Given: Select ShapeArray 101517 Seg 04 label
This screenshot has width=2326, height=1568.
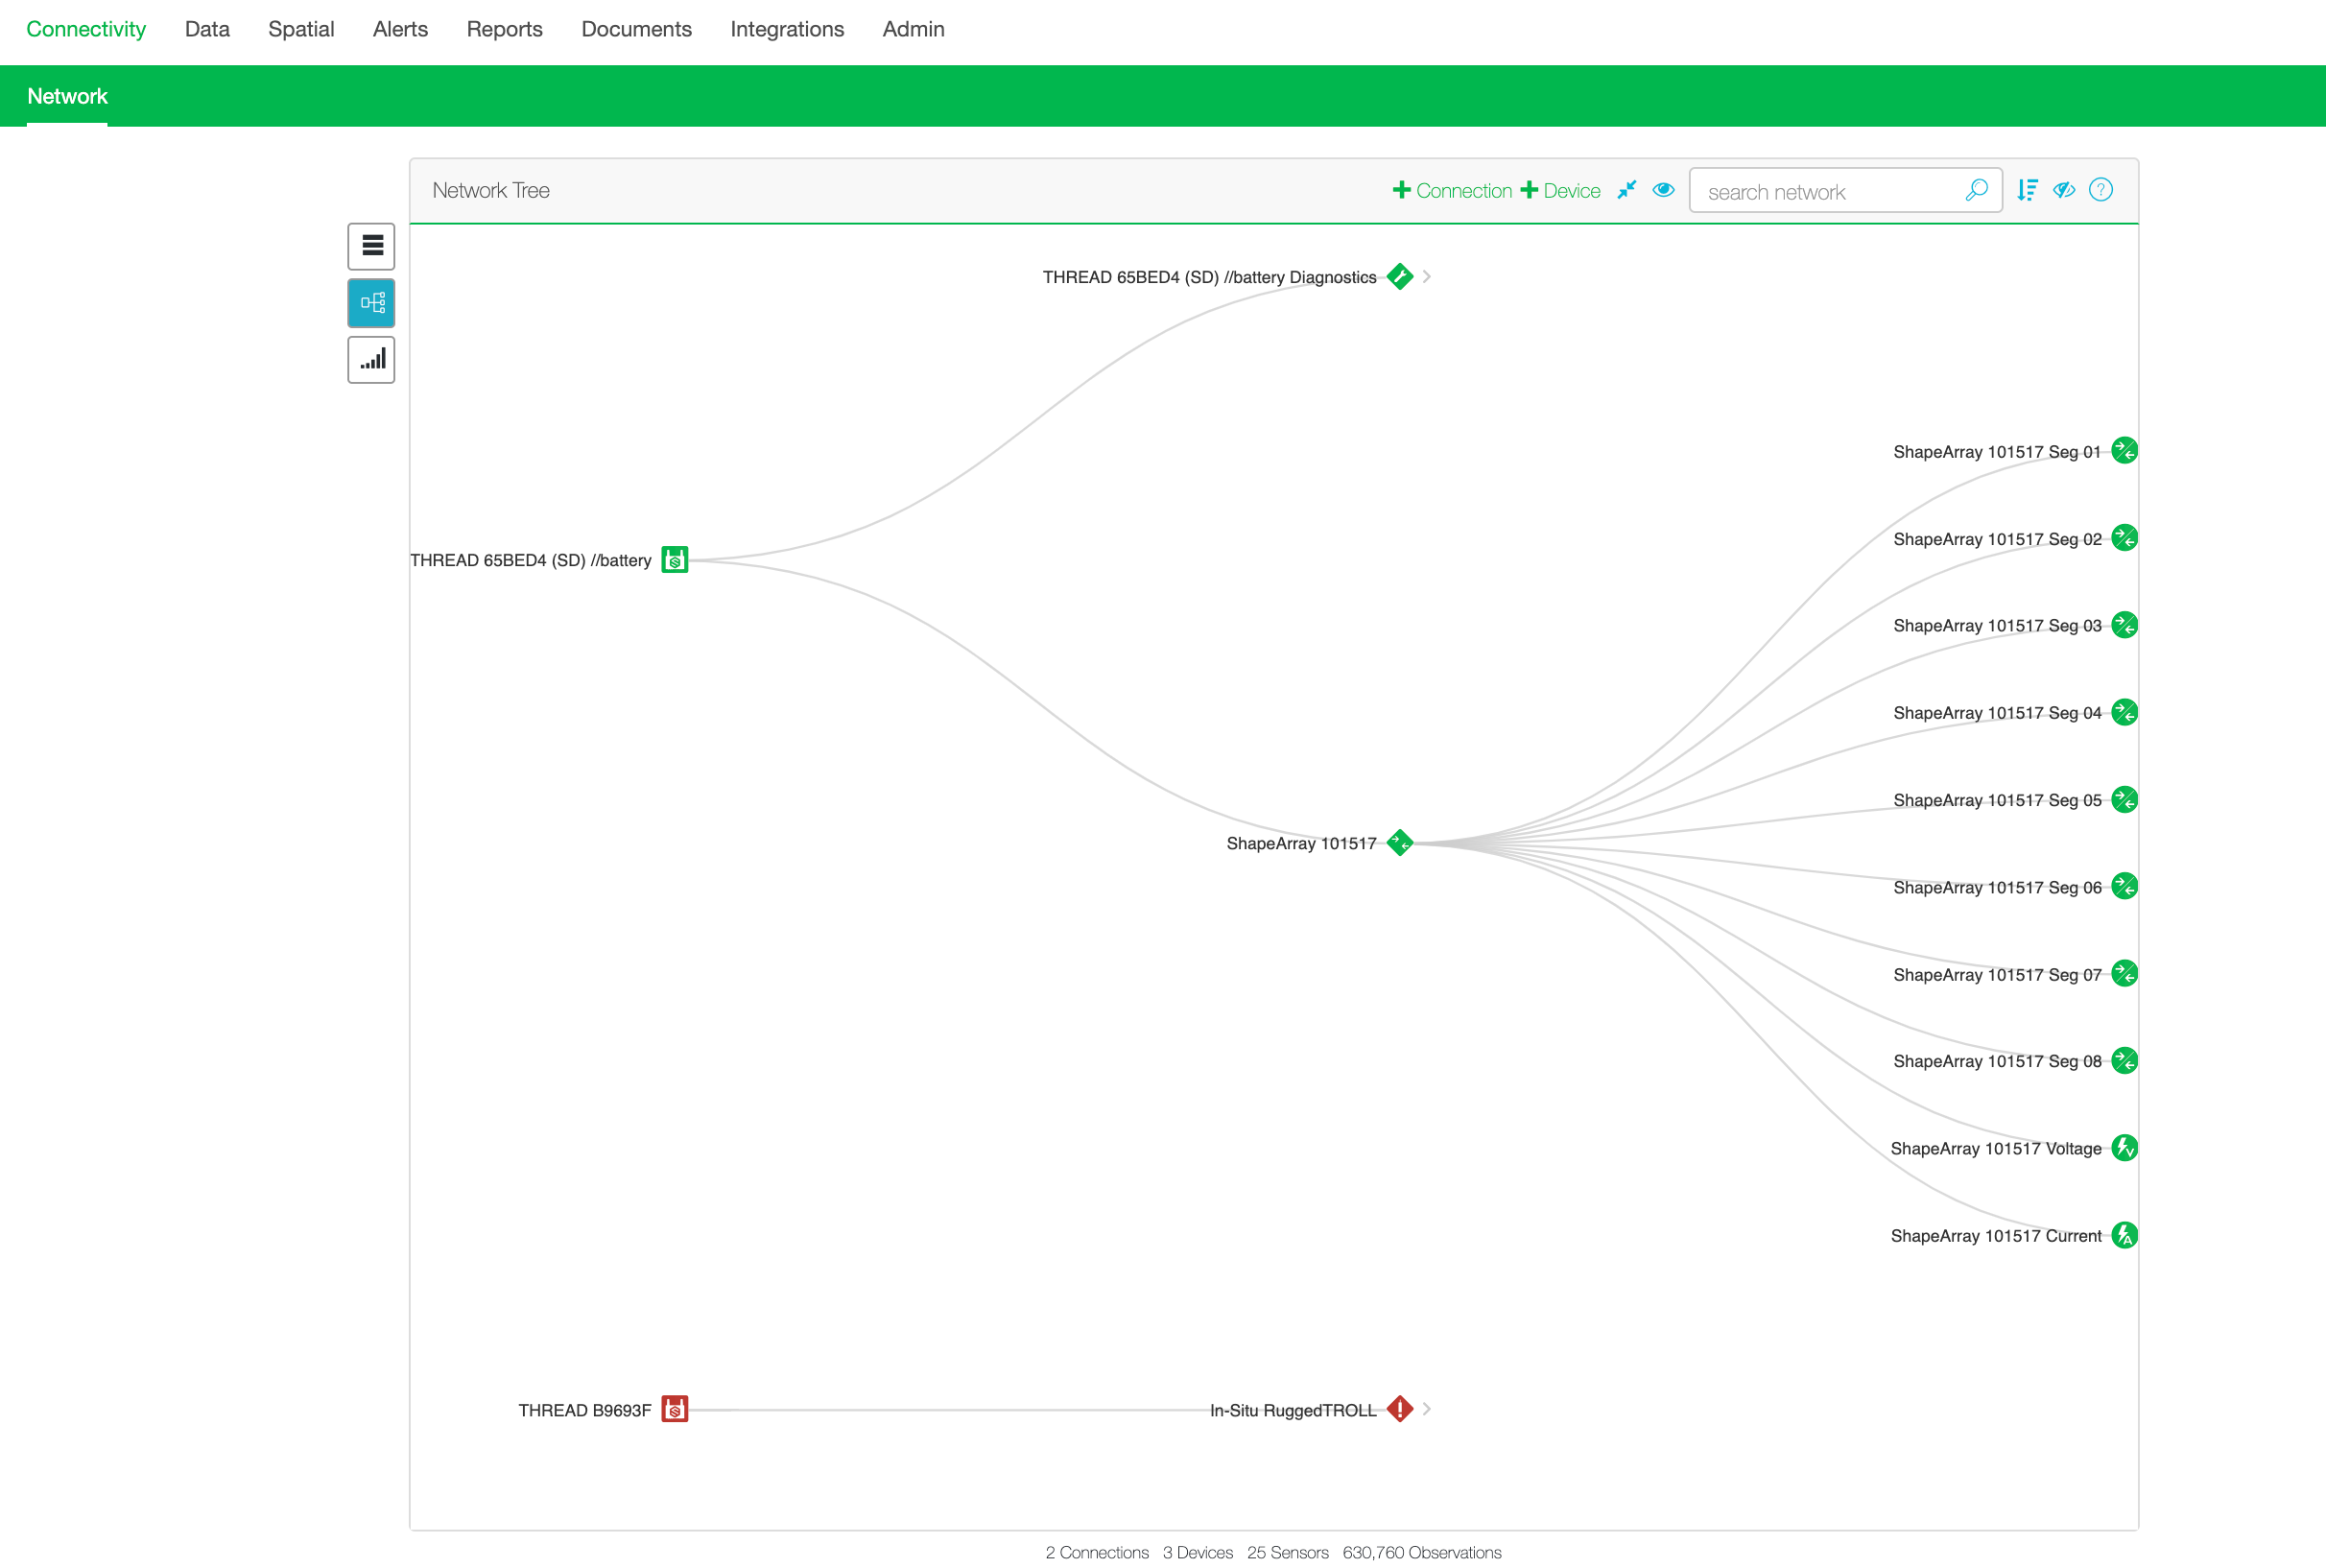Looking at the screenshot, I should pyautogui.click(x=1997, y=713).
